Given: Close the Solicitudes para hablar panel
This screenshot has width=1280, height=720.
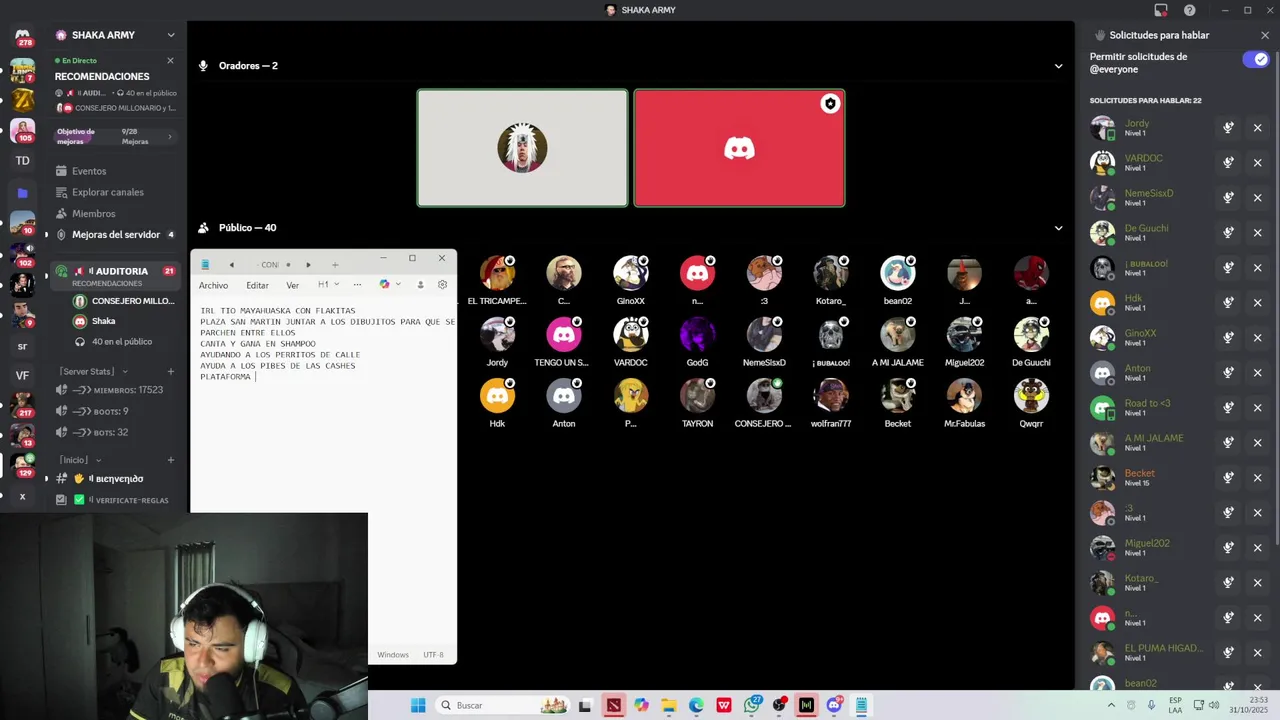Looking at the screenshot, I should point(1265,35).
